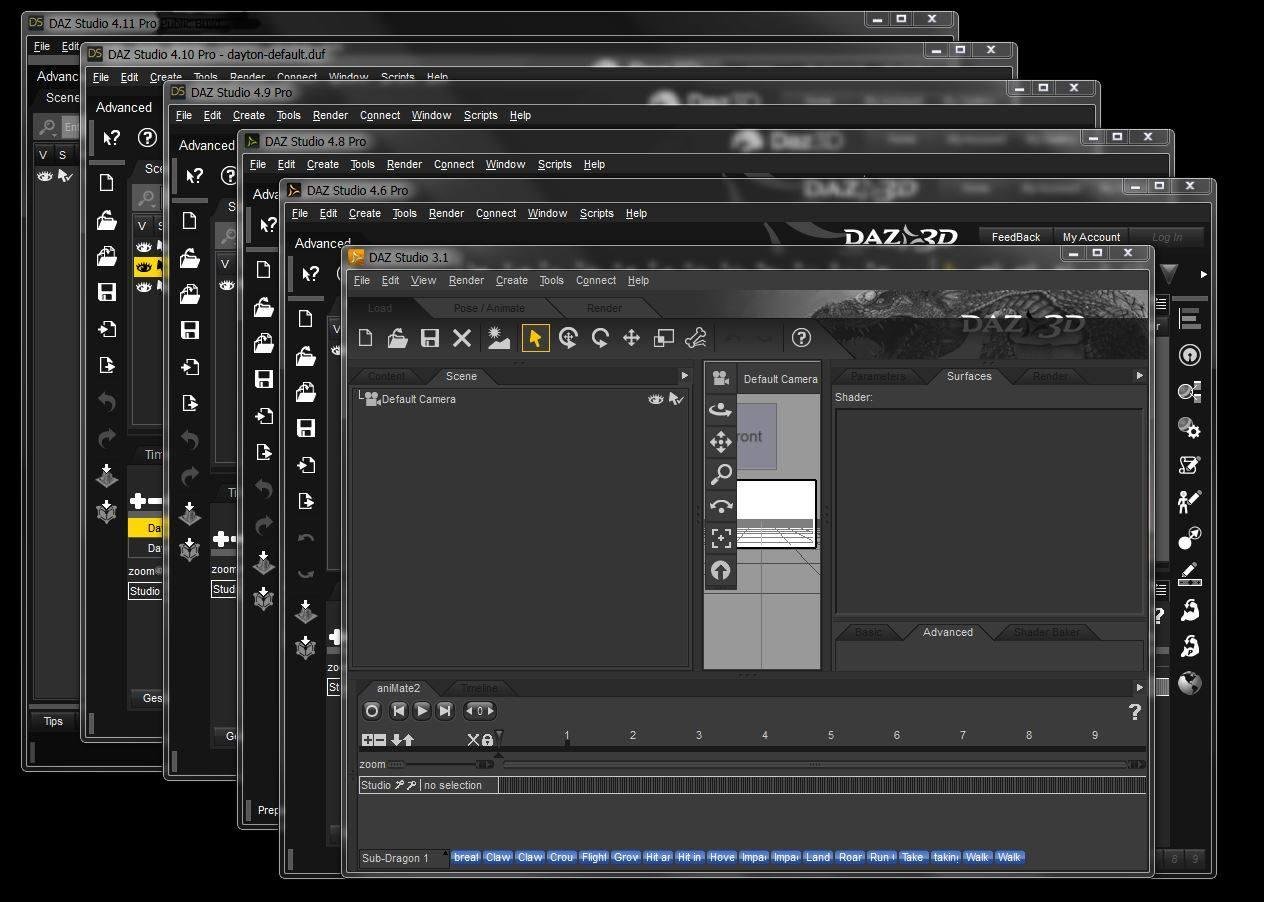Open Surfaces pane options arrow in 3.1
1264x902 pixels.
pos(1139,376)
